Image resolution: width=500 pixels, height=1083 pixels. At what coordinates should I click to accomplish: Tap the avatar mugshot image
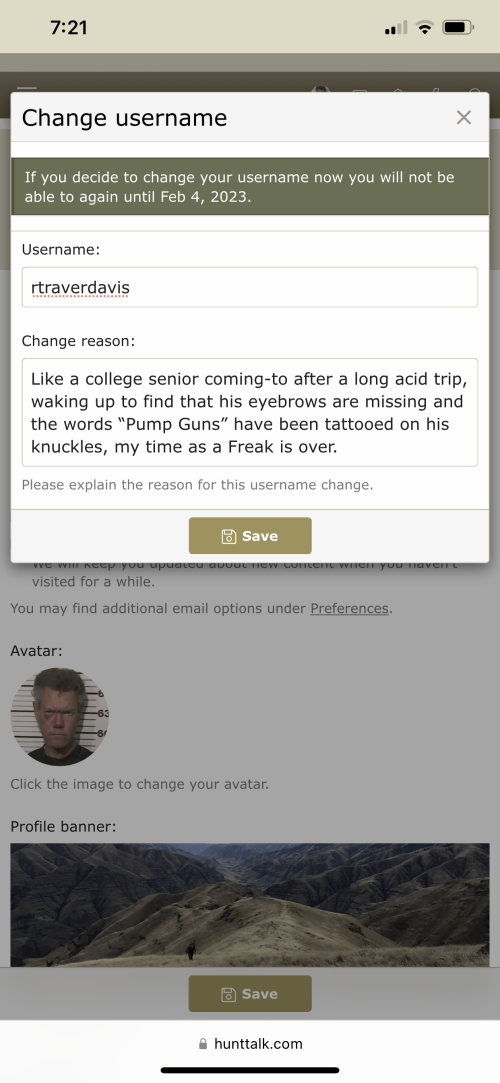pos(59,716)
